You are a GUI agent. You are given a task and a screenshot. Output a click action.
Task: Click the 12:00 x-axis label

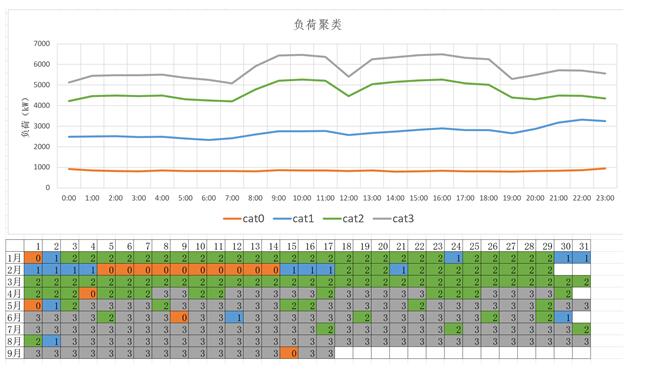point(349,198)
